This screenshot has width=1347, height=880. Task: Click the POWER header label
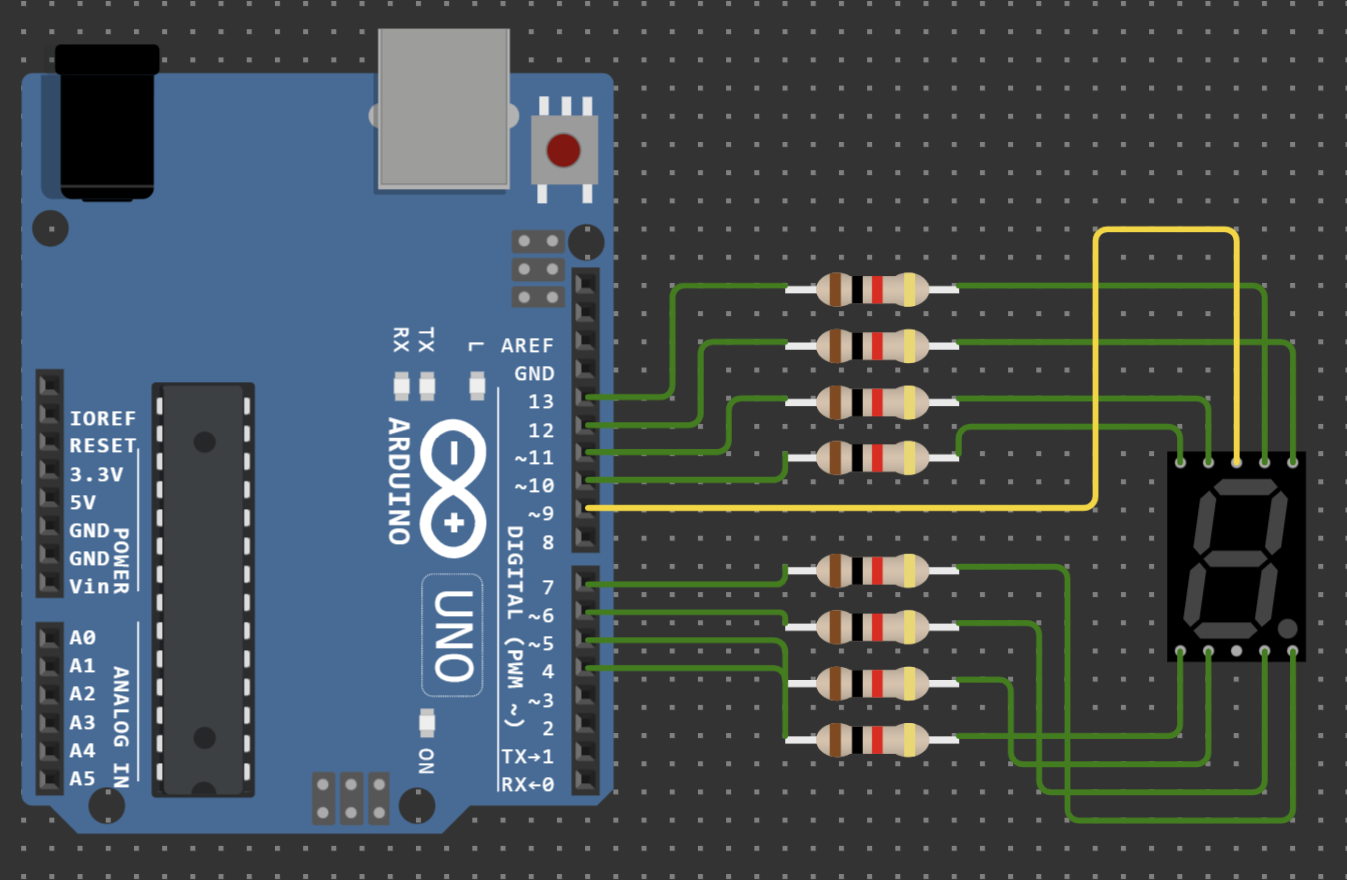(x=121, y=560)
